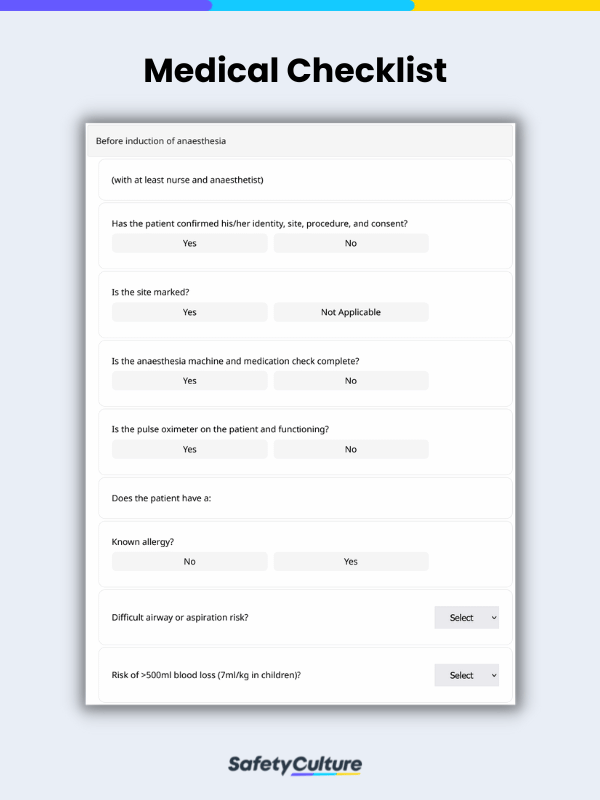Choose Not Applicable for site marked

click(350, 312)
